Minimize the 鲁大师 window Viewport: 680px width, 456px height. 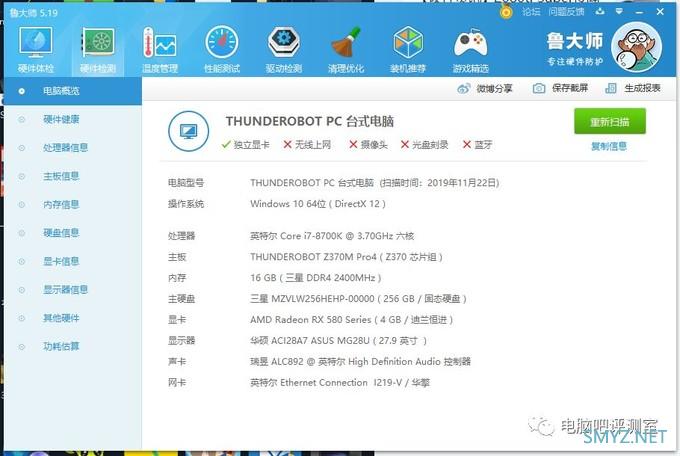(x=639, y=12)
